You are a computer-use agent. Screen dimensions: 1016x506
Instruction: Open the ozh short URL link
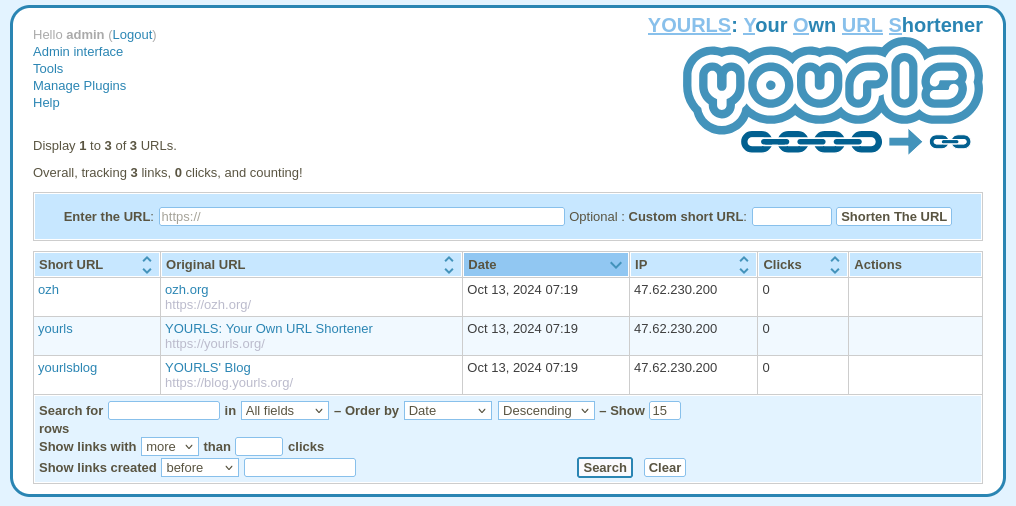coord(49,290)
